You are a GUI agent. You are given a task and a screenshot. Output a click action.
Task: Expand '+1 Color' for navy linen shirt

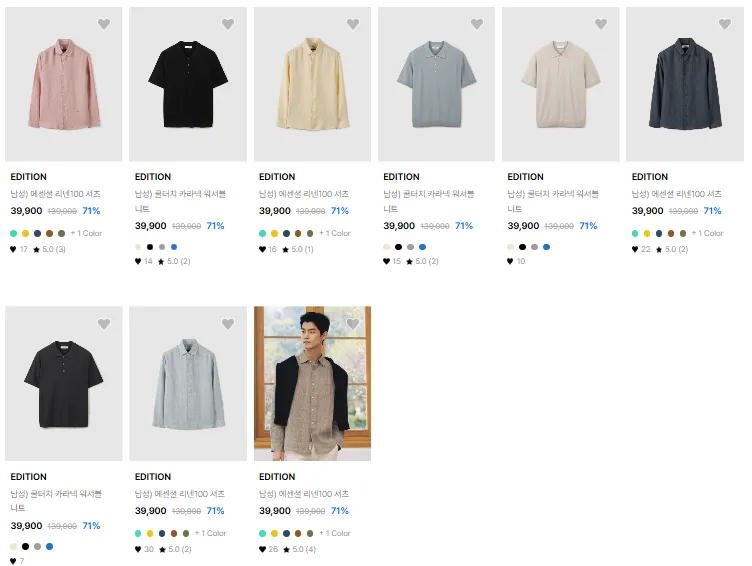click(x=707, y=233)
